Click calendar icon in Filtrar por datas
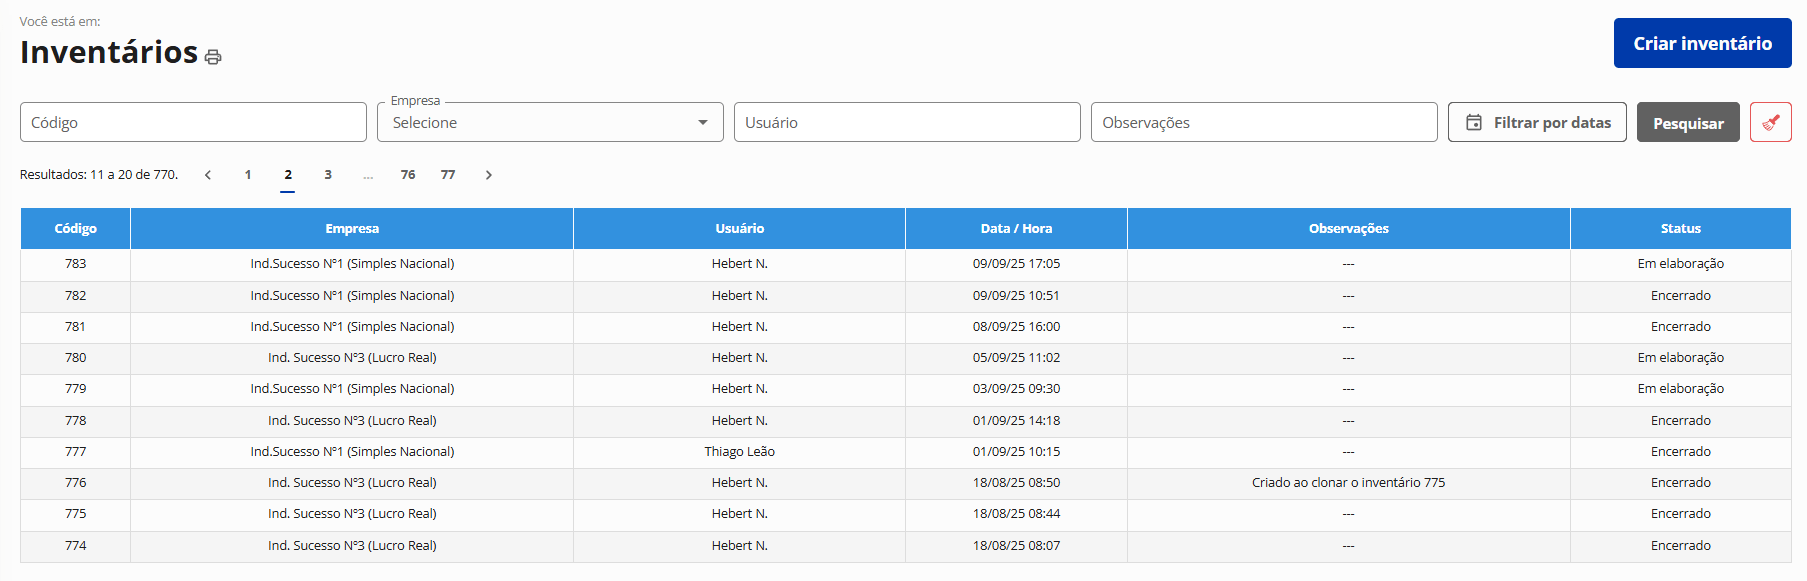 pos(1473,122)
